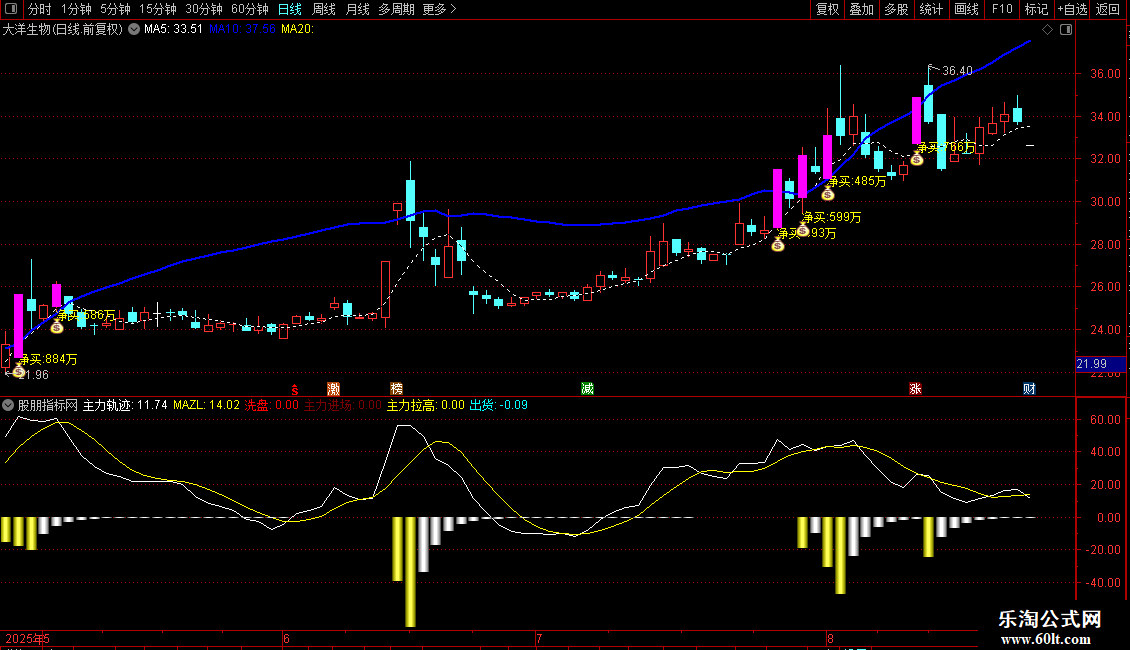The height and width of the screenshot is (650, 1130).
Task: Click the 36.40 high price label
Action: pyautogui.click(x=957, y=71)
